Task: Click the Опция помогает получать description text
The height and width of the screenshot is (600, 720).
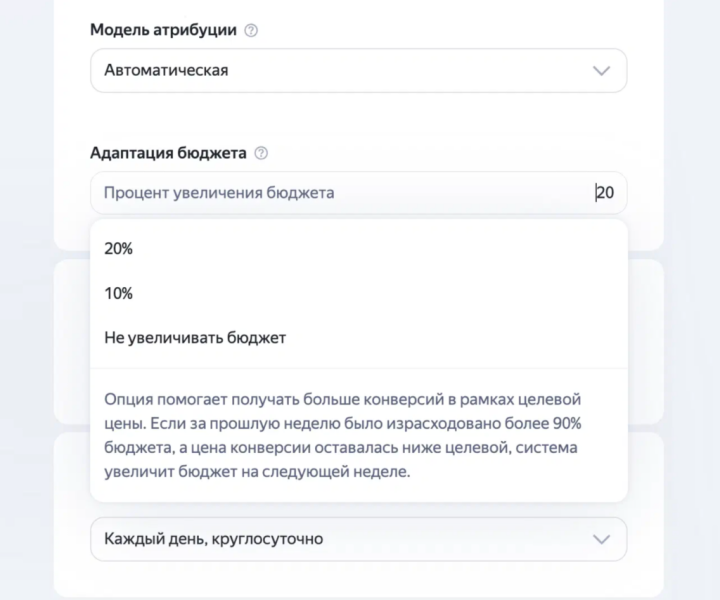Action: [x=343, y=435]
